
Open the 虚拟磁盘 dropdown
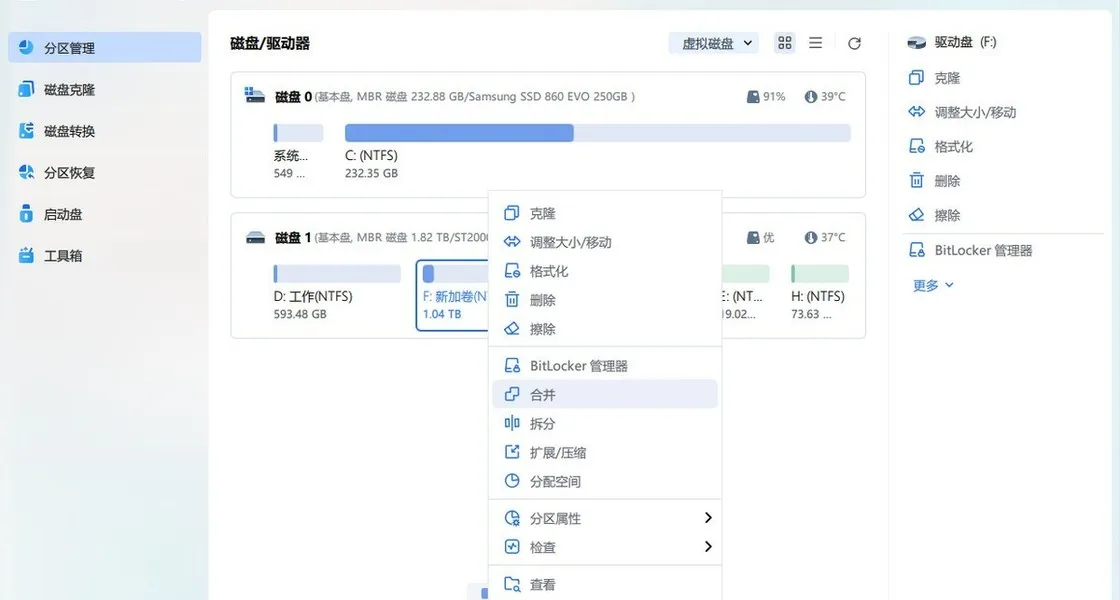click(x=714, y=43)
